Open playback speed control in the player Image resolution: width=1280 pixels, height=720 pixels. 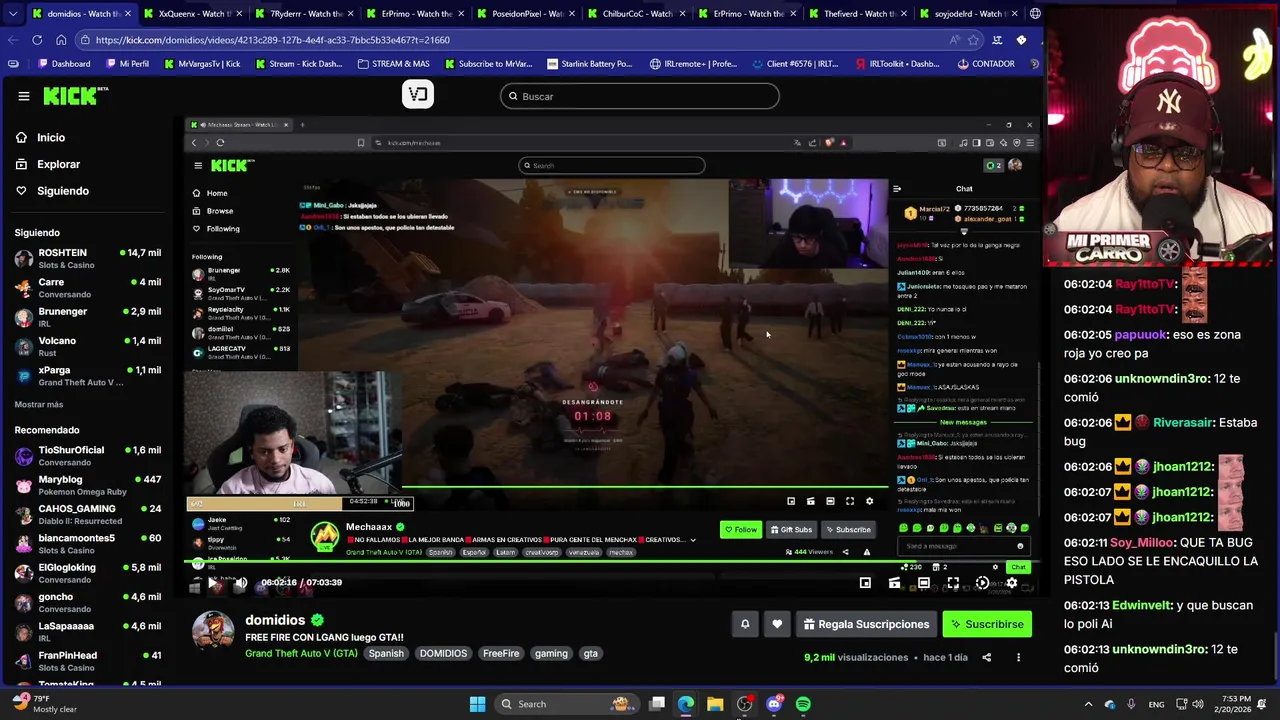pos(982,583)
